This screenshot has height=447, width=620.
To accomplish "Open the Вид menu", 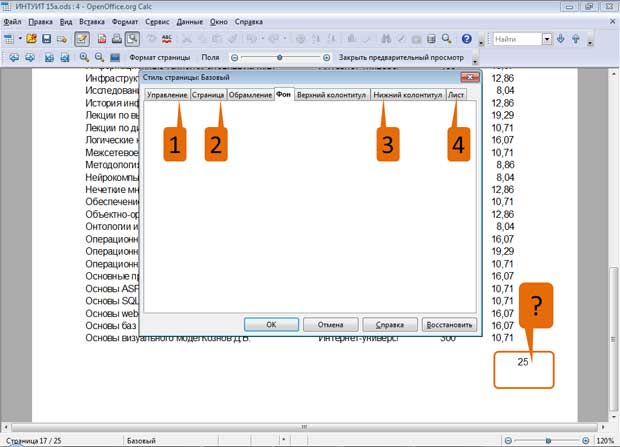I will click(x=66, y=22).
